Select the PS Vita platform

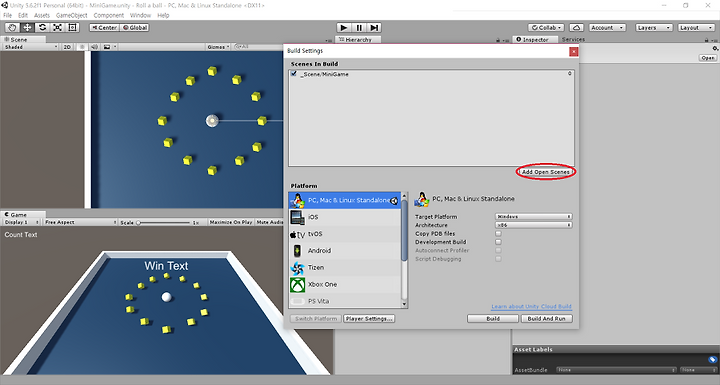[x=345, y=301]
